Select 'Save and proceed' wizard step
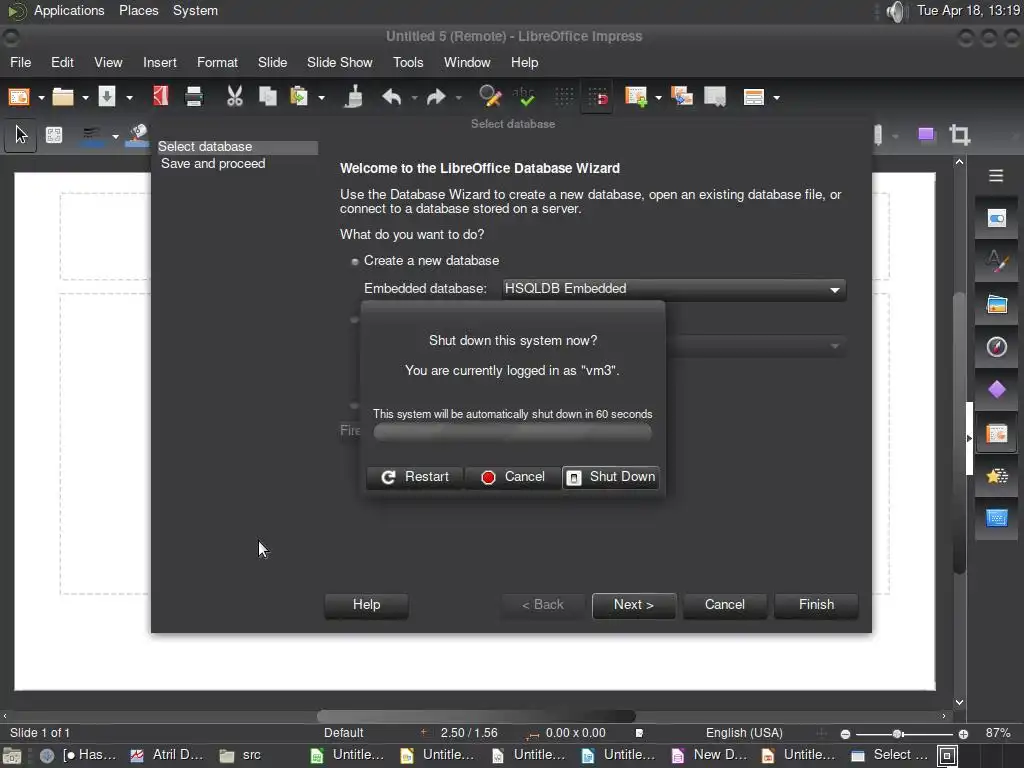Image resolution: width=1024 pixels, height=768 pixels. coord(213,164)
